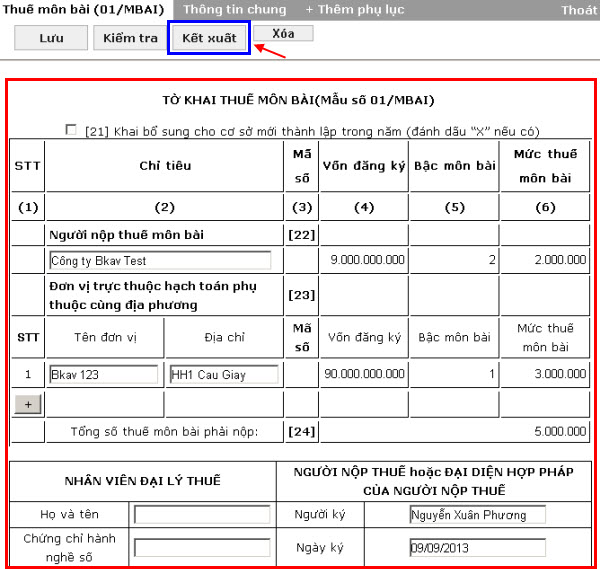Click the Họ và tên input field
The image size is (600, 569).
click(x=202, y=514)
